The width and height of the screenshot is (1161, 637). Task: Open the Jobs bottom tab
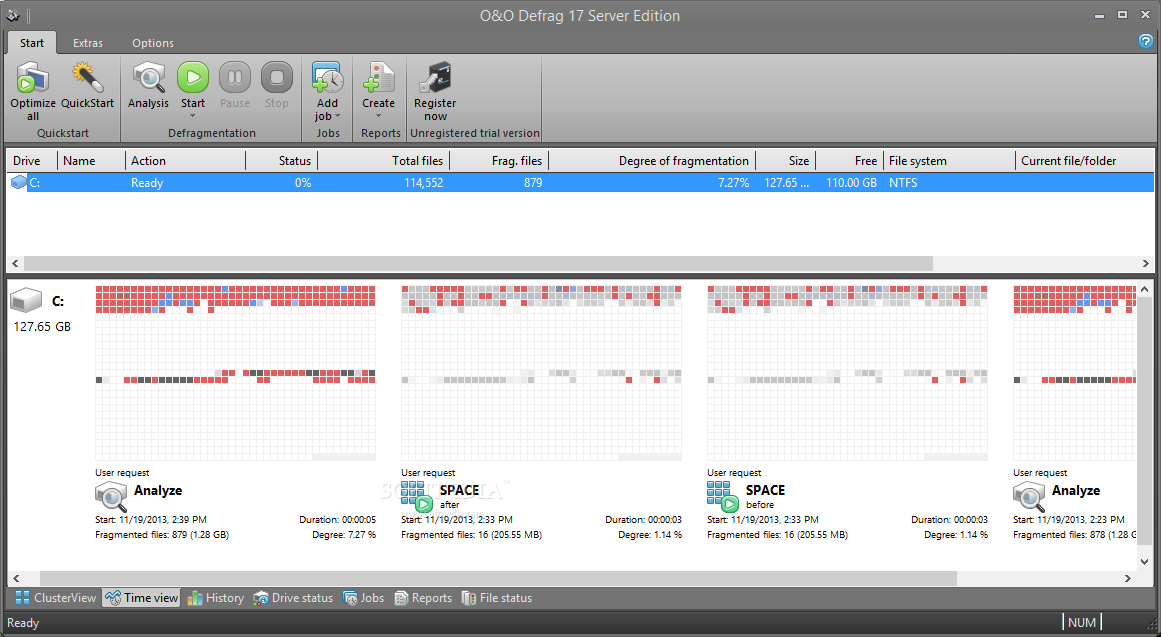(x=364, y=598)
